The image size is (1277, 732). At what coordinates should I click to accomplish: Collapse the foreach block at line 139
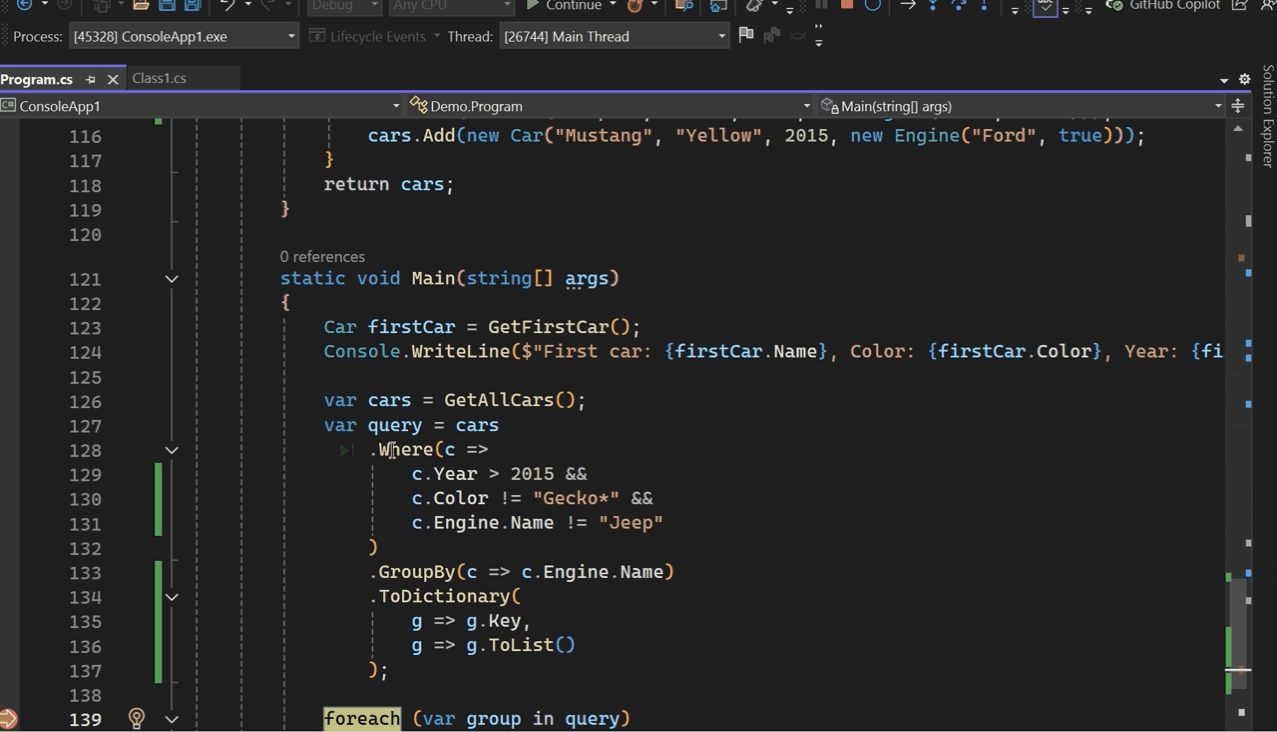171,719
